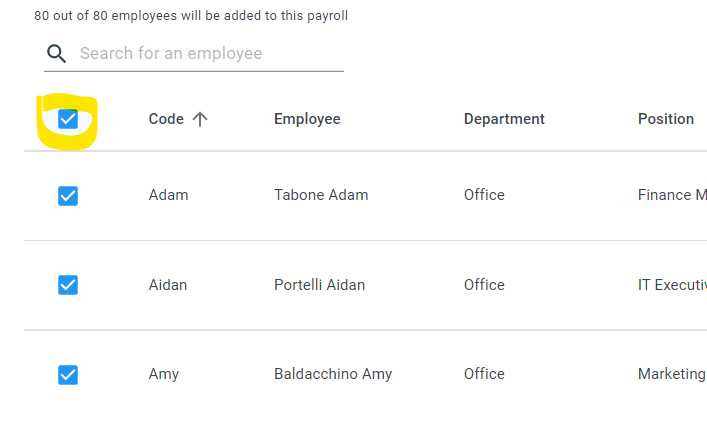Select the Aidan employee code cell
The image size is (707, 445).
point(168,285)
